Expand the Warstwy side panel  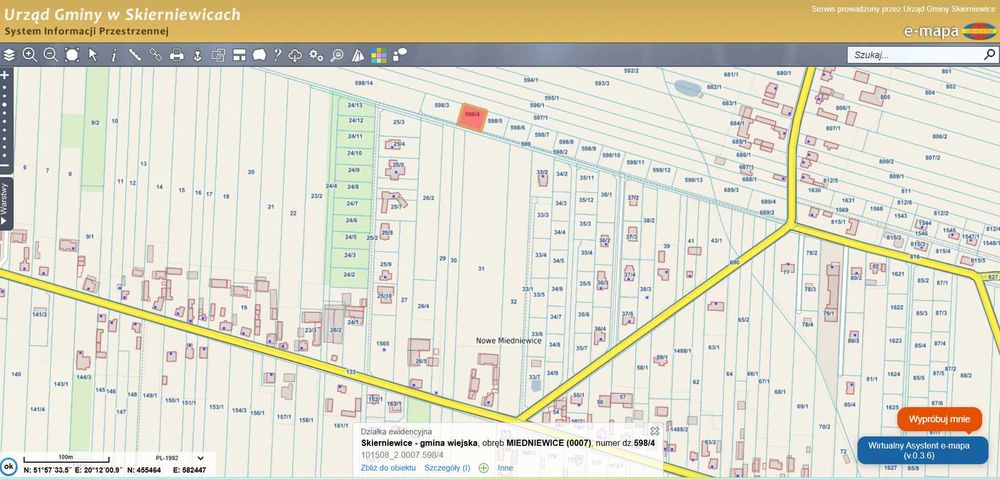(x=5, y=203)
